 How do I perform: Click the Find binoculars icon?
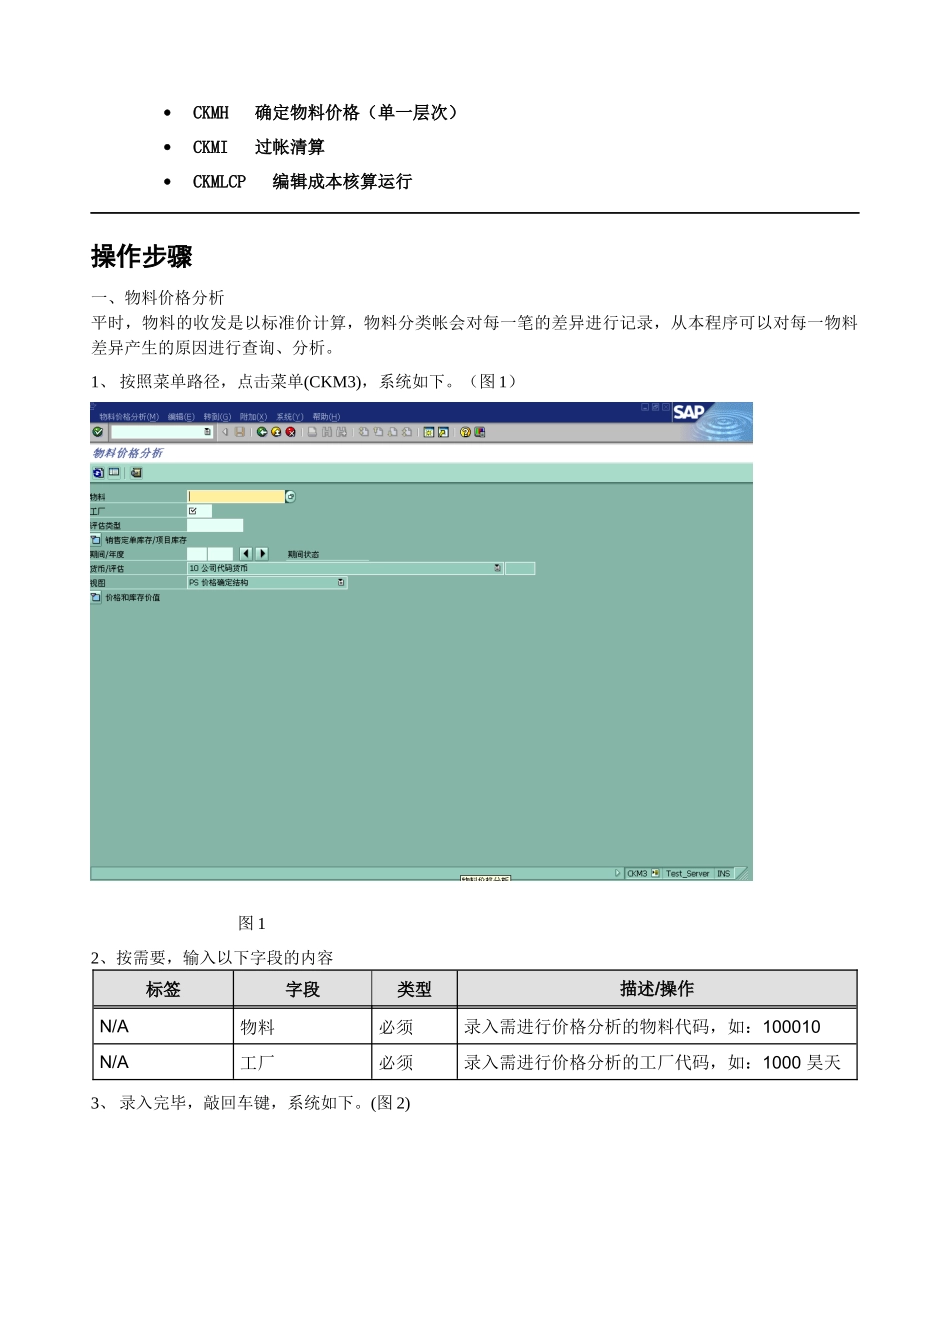click(327, 432)
